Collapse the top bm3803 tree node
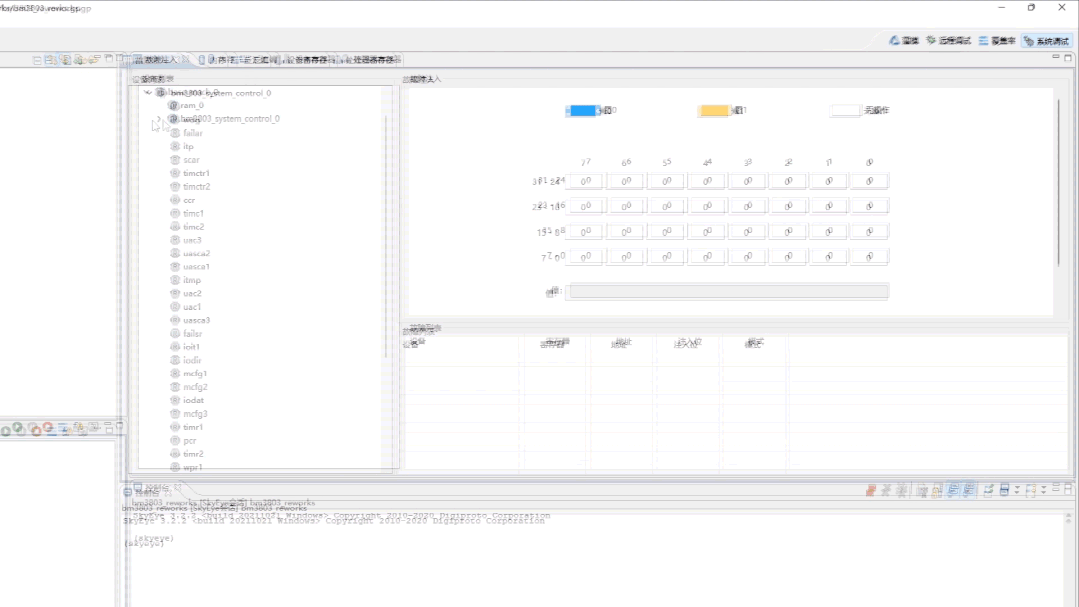 (148, 92)
